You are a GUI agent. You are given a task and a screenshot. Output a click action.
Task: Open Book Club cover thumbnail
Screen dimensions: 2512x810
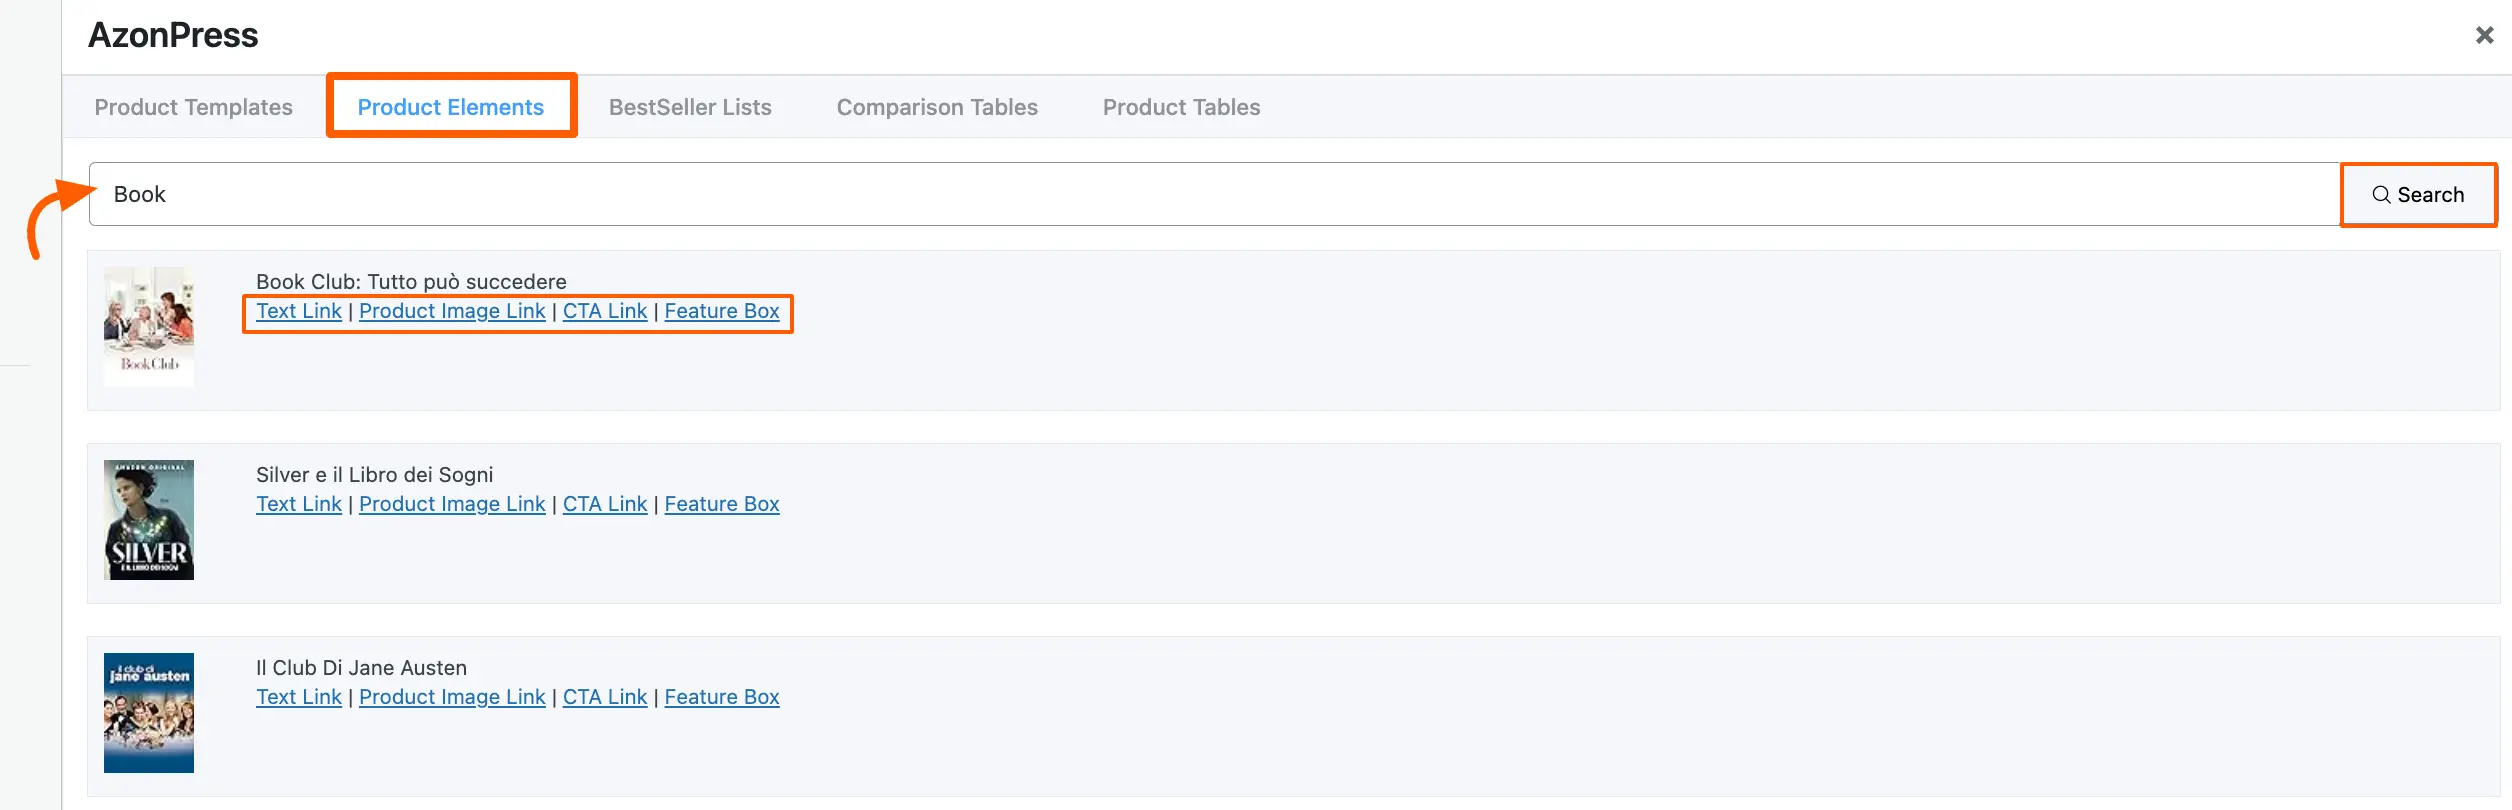(149, 326)
